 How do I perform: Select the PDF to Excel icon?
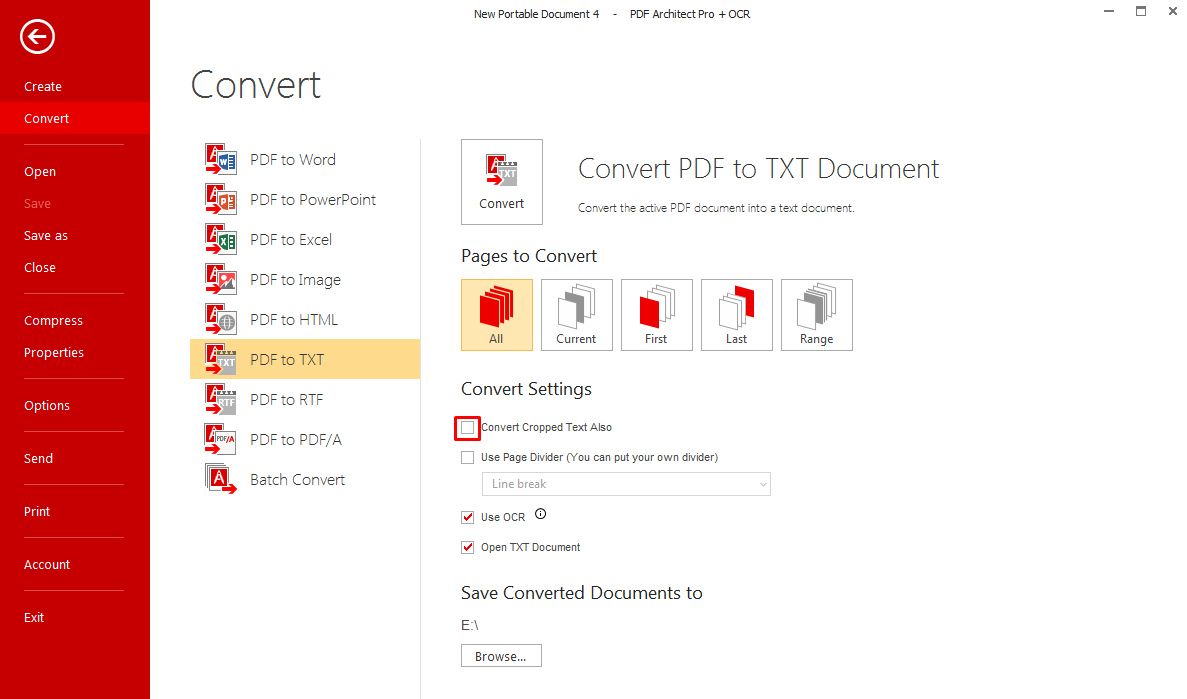[221, 239]
